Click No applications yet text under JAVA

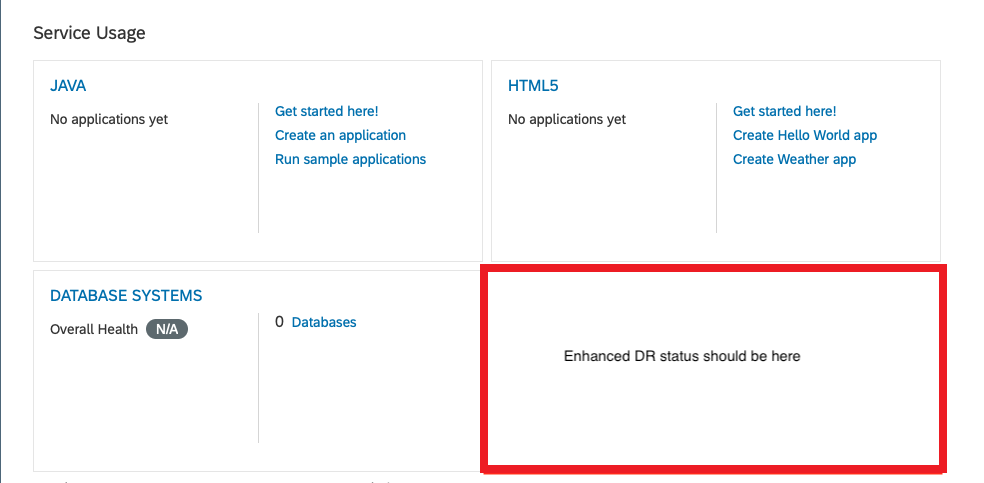[x=109, y=119]
